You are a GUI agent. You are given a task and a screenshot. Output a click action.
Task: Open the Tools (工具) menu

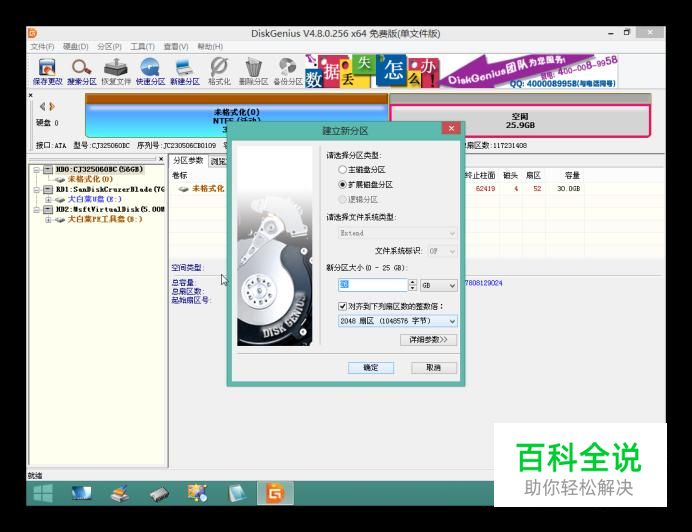click(143, 47)
